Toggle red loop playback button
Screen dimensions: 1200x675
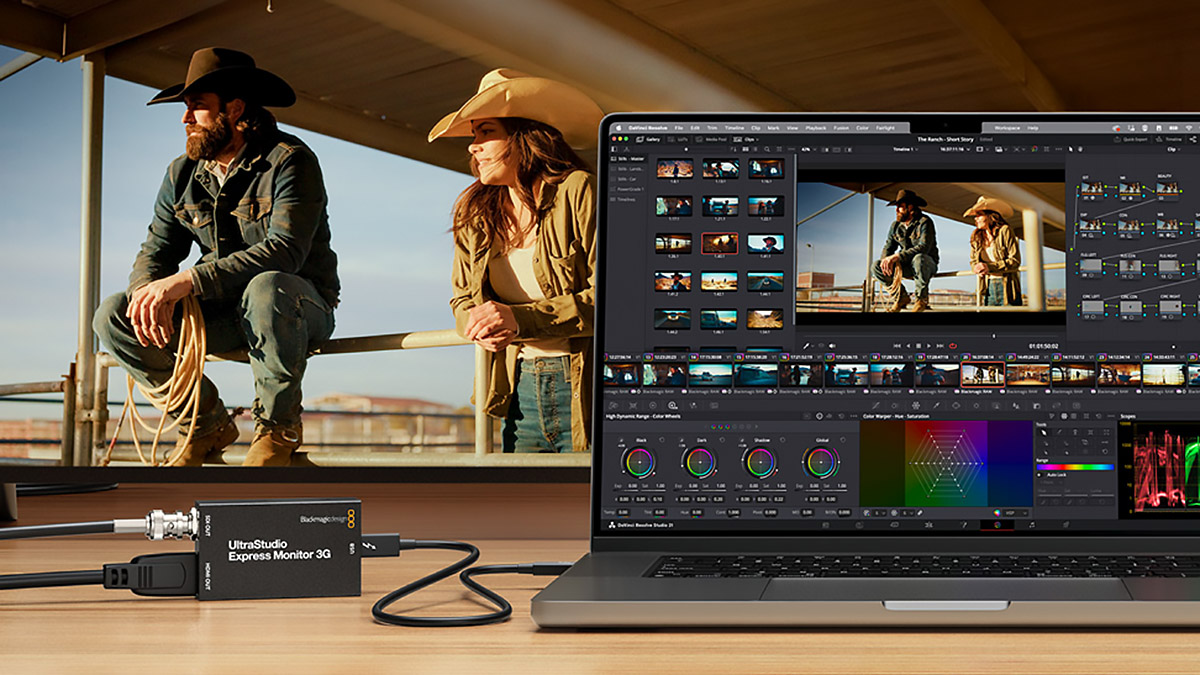point(953,346)
